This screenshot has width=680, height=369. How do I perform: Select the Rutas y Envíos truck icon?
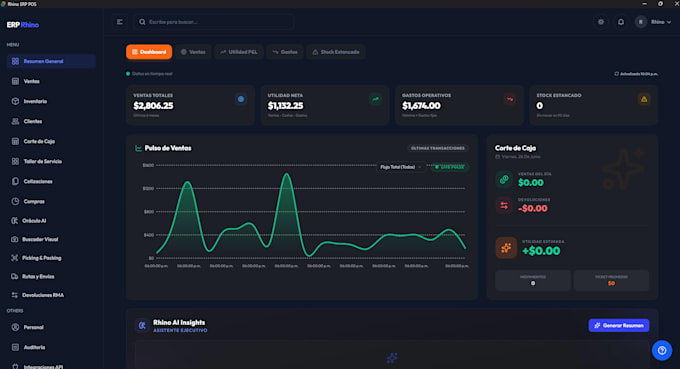pos(14,276)
